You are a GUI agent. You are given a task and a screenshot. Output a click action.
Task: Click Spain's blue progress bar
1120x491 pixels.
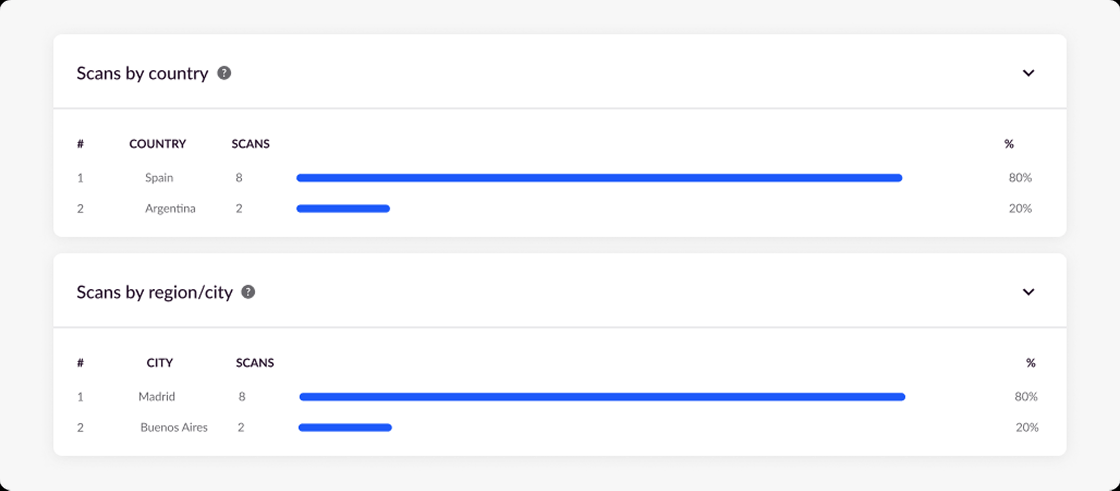coord(599,178)
